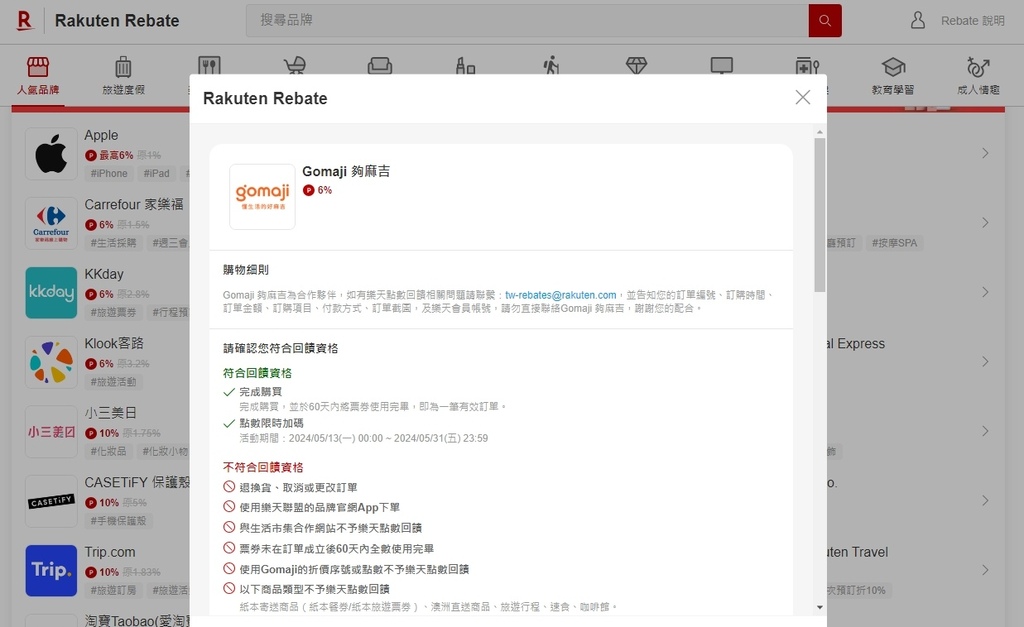Click the 小三美日 brand logo
1024x627 pixels.
(x=51, y=432)
